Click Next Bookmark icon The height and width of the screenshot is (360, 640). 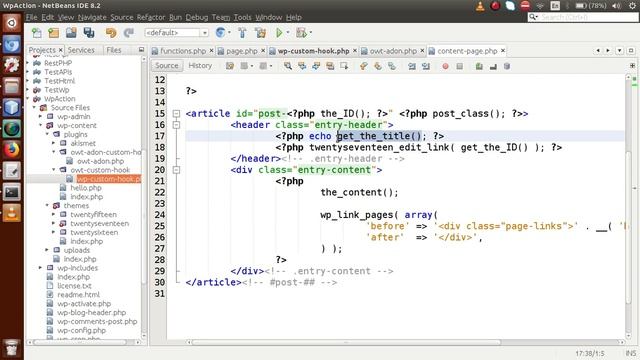pyautogui.click(x=378, y=66)
